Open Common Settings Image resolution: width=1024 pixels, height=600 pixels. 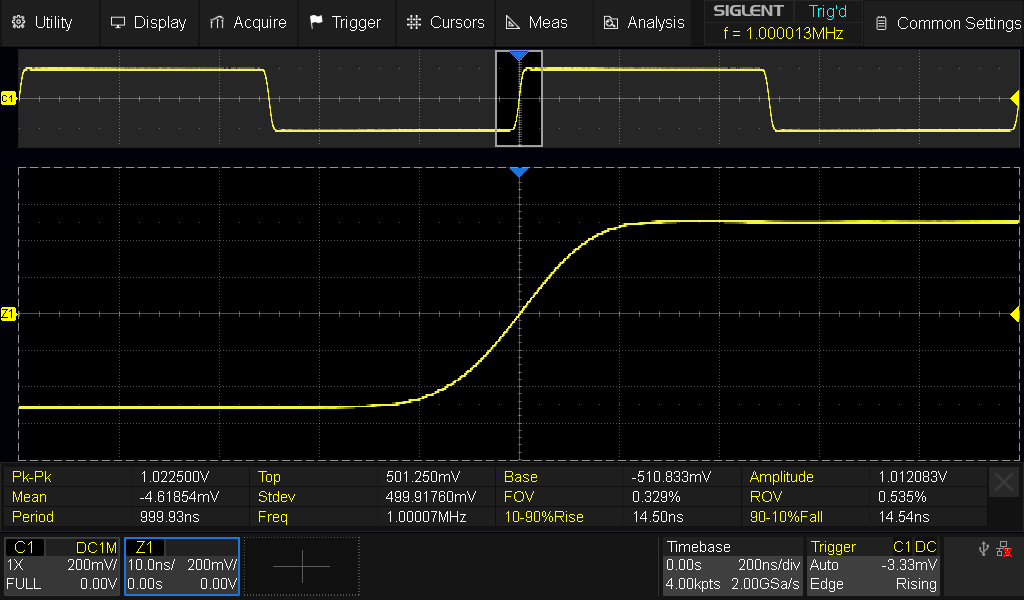click(x=945, y=23)
